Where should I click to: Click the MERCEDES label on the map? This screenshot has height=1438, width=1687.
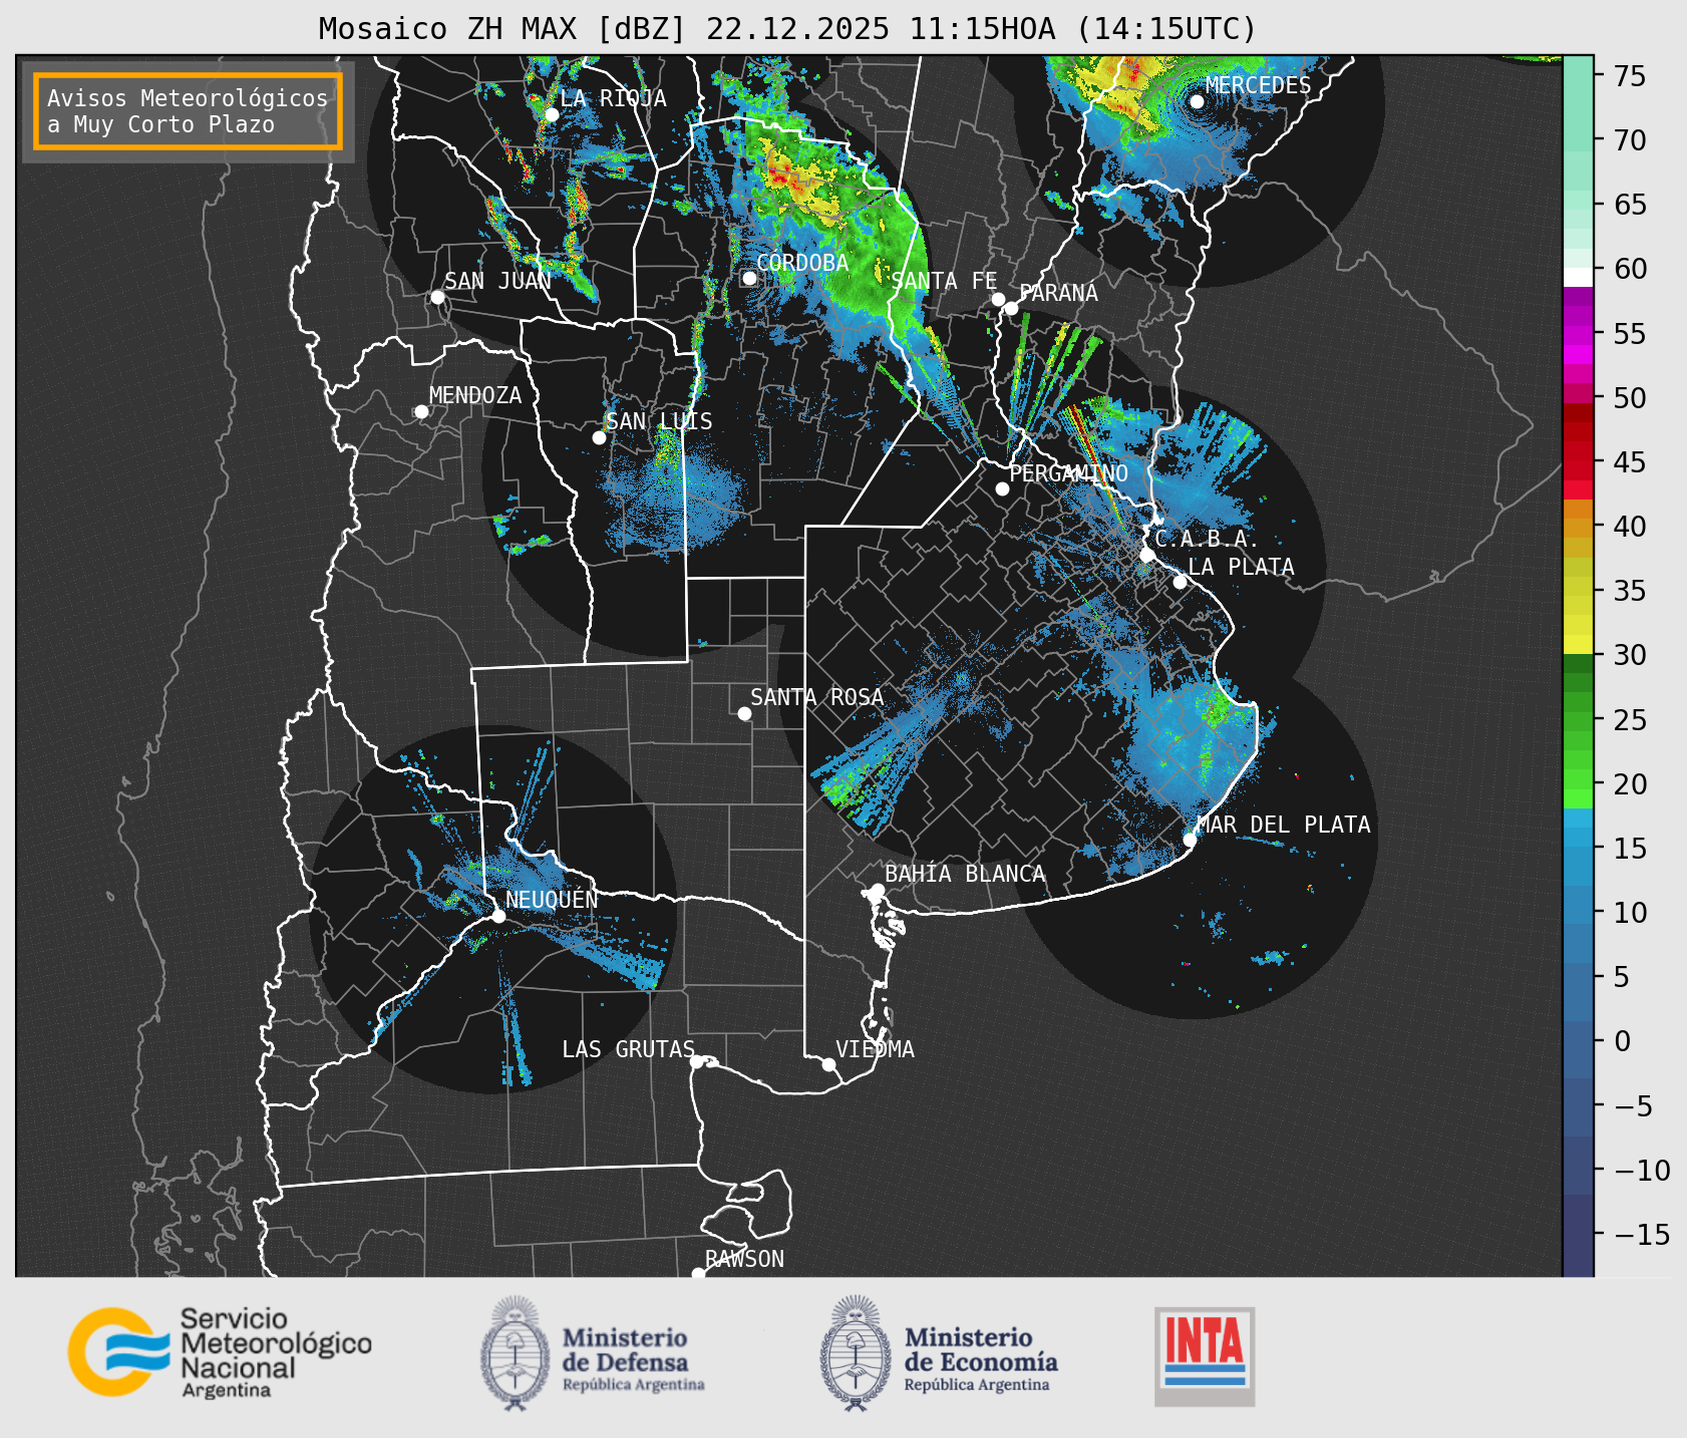pos(1258,85)
